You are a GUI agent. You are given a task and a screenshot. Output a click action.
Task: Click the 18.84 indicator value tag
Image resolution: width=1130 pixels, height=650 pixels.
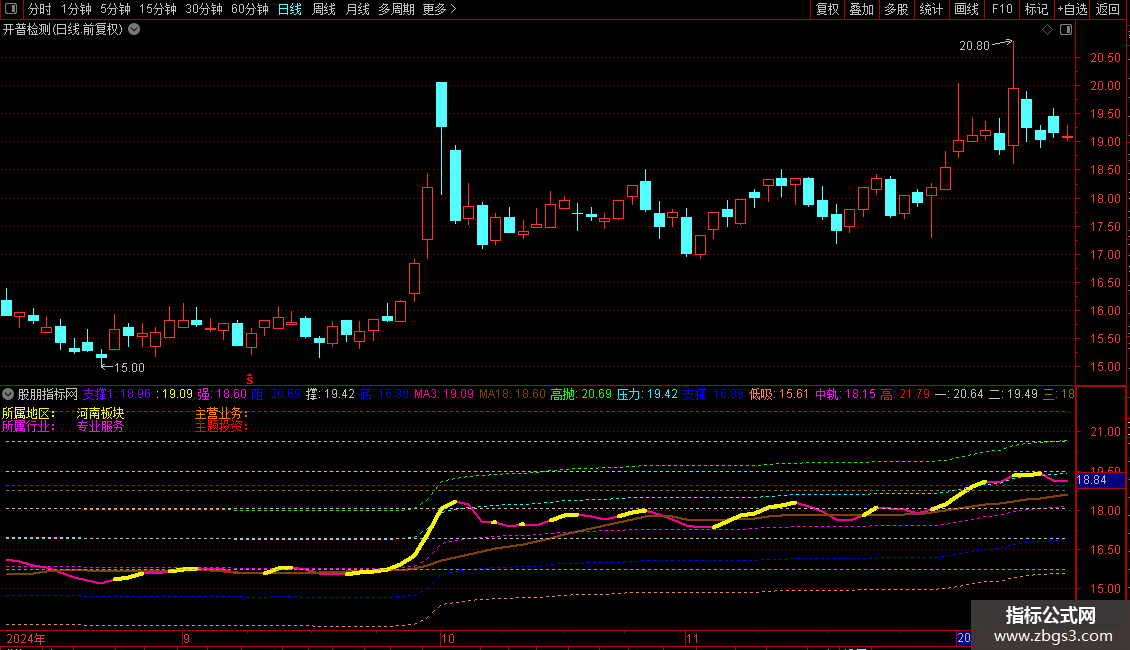[x=1100, y=480]
